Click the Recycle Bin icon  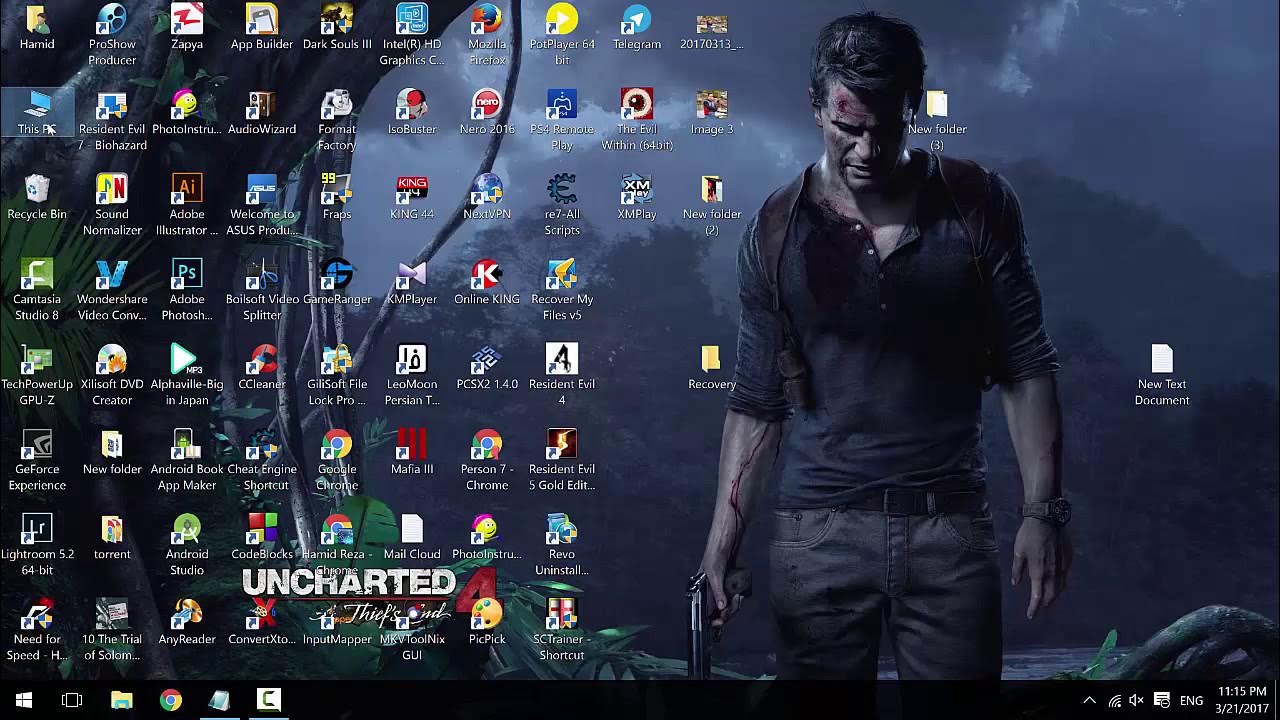click(37, 197)
